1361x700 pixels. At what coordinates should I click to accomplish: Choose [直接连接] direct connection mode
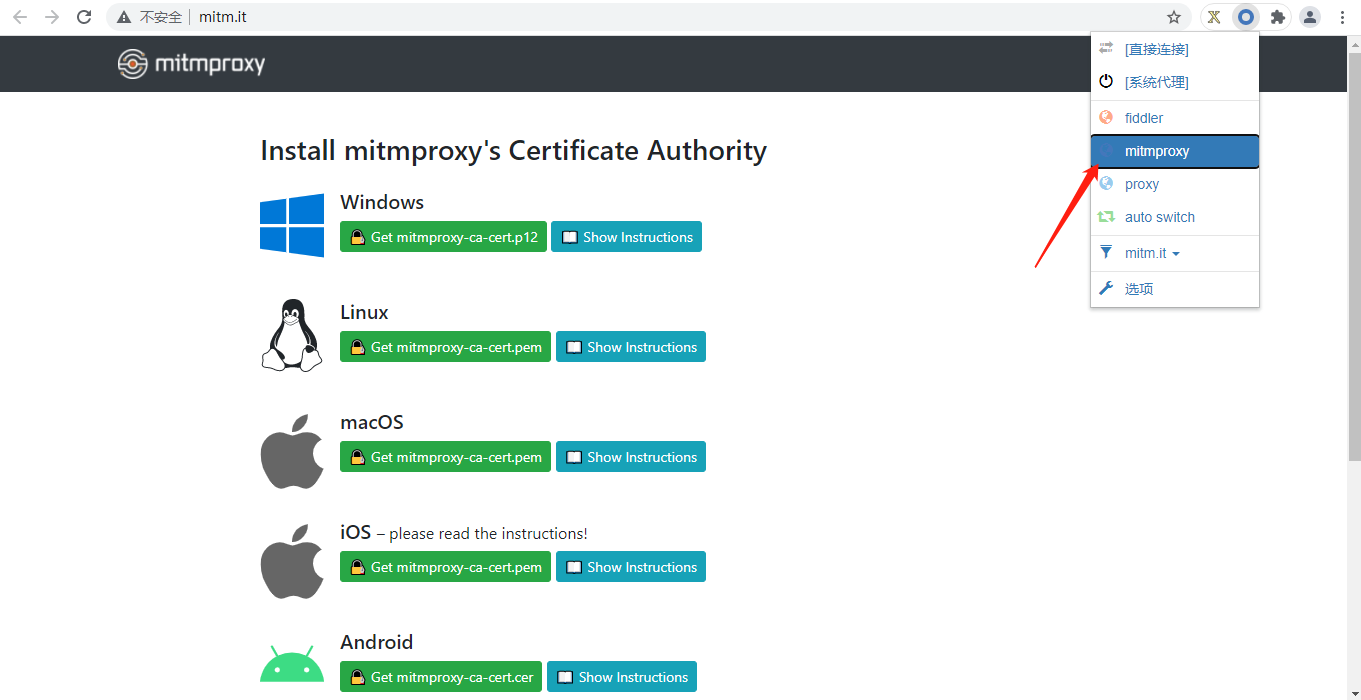click(x=1156, y=48)
